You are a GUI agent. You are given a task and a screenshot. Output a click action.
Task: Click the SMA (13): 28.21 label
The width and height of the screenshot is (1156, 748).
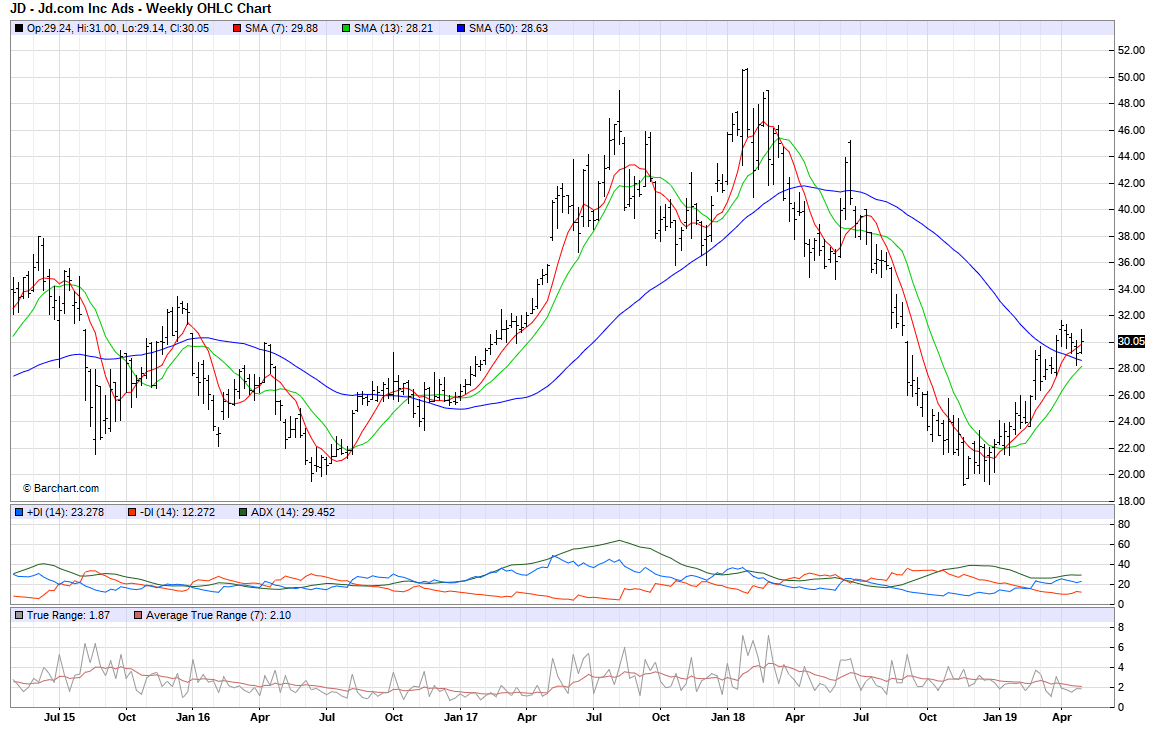click(x=394, y=28)
